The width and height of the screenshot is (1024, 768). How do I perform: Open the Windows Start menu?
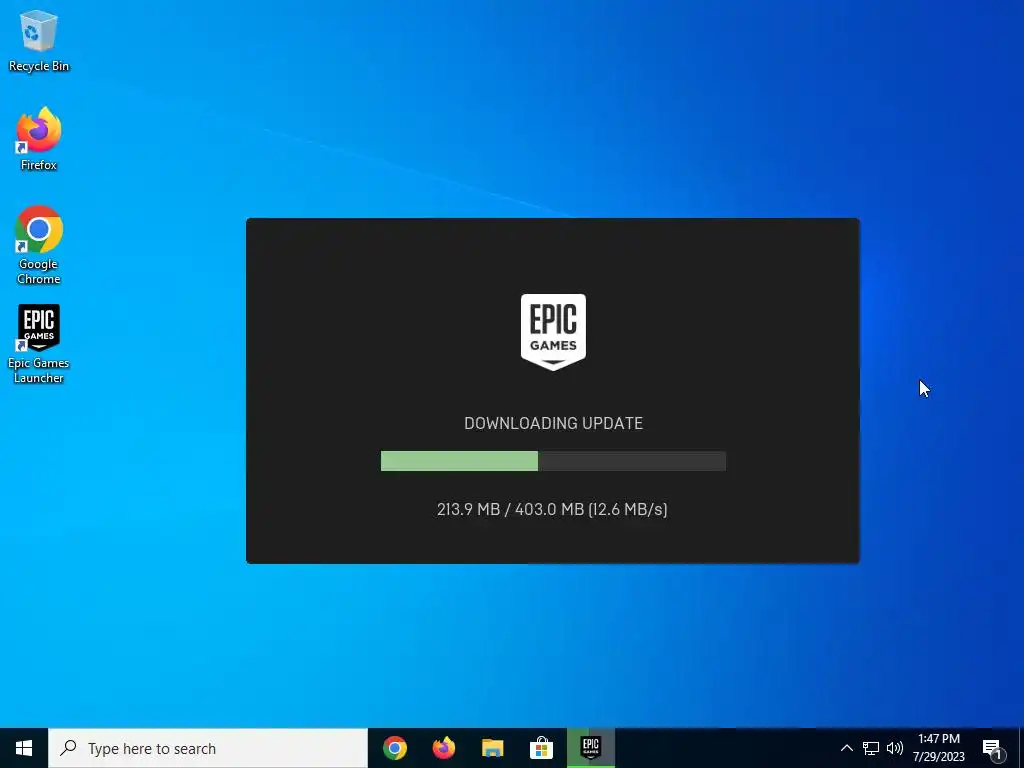tap(24, 748)
